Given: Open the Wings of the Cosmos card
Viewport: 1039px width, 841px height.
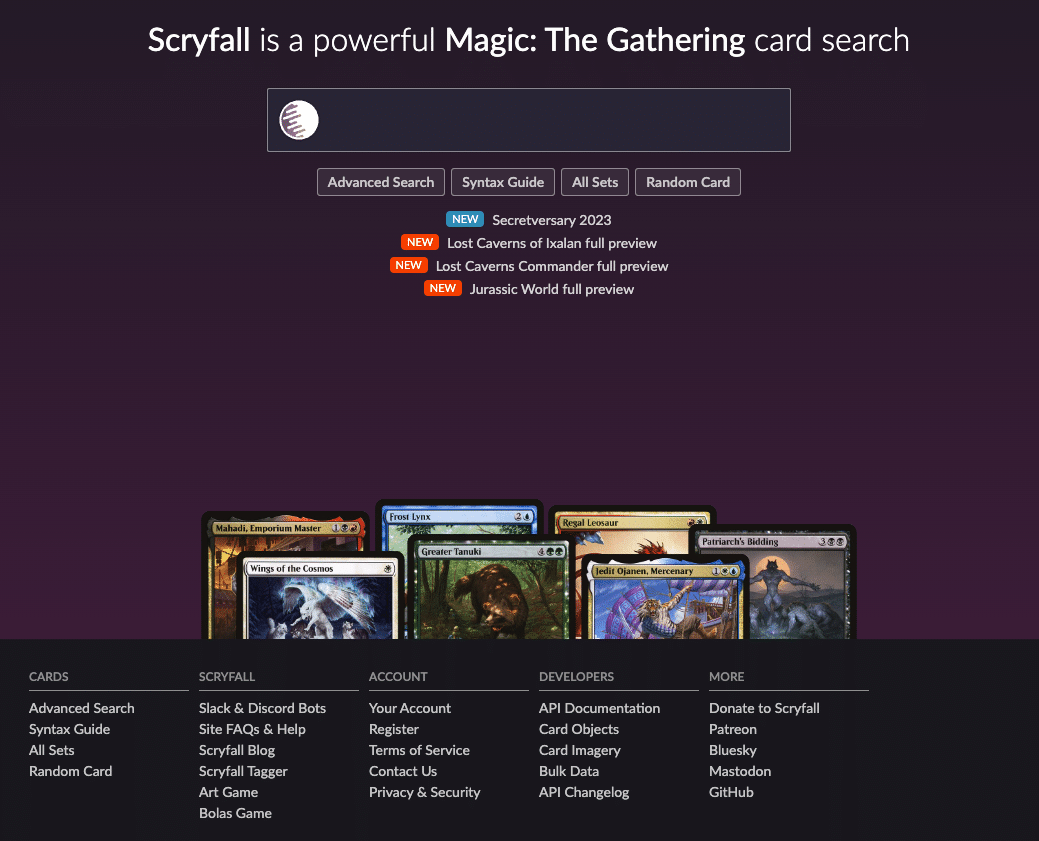Looking at the screenshot, I should [320, 596].
